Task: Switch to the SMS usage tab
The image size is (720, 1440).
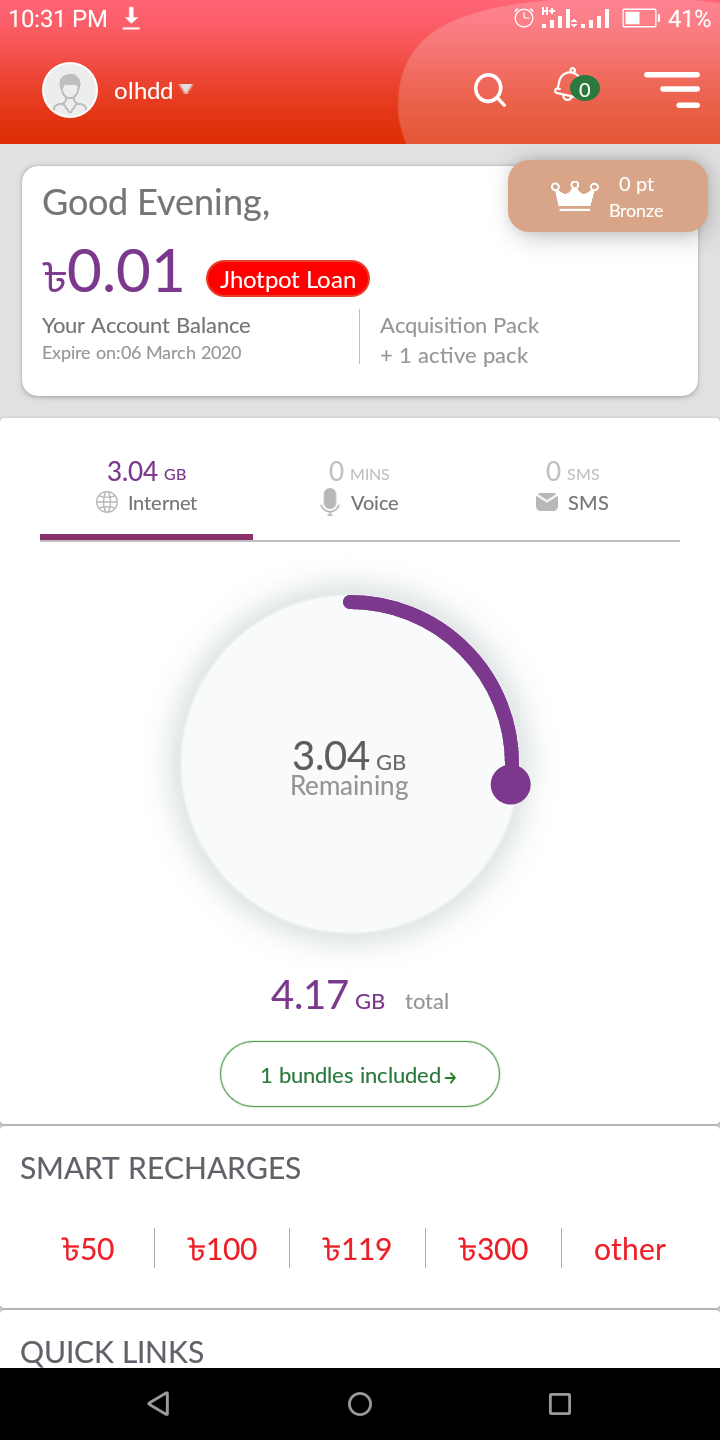Action: [572, 487]
